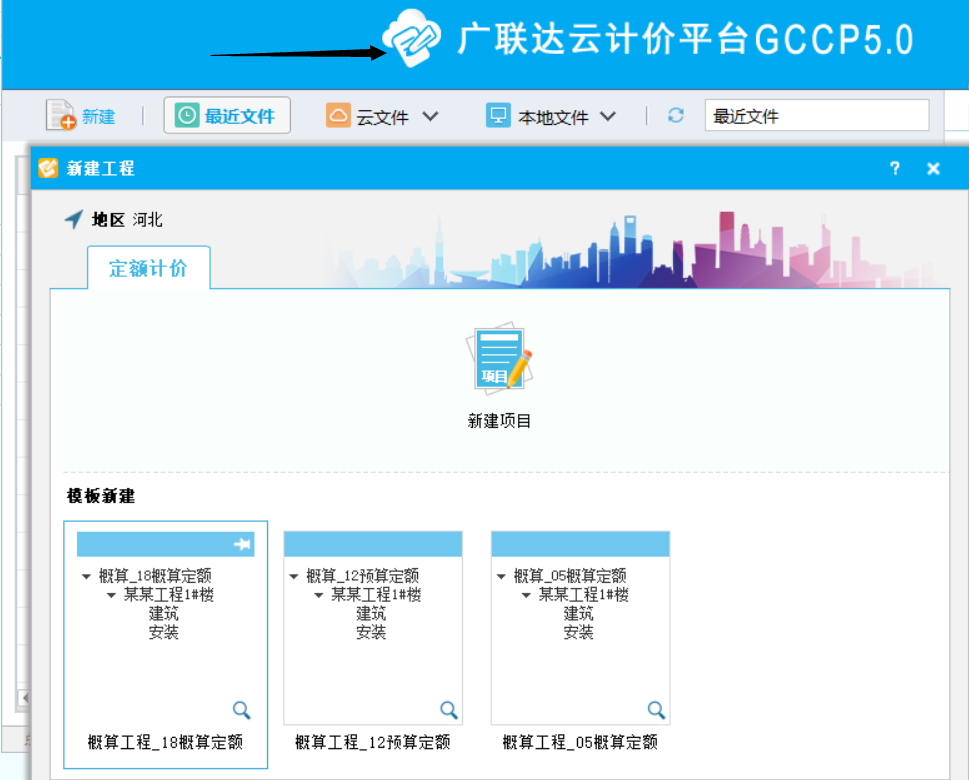The width and height of the screenshot is (969, 780).
Task: Preview the 18概算定额 template magnifier
Action: 241,710
